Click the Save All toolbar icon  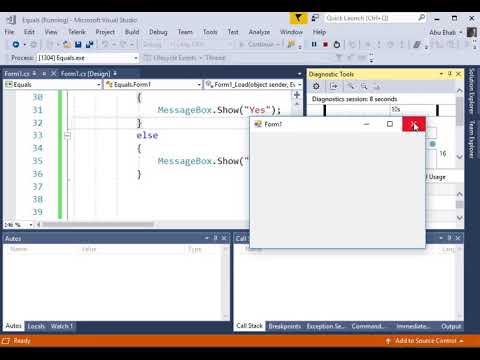tap(89, 44)
